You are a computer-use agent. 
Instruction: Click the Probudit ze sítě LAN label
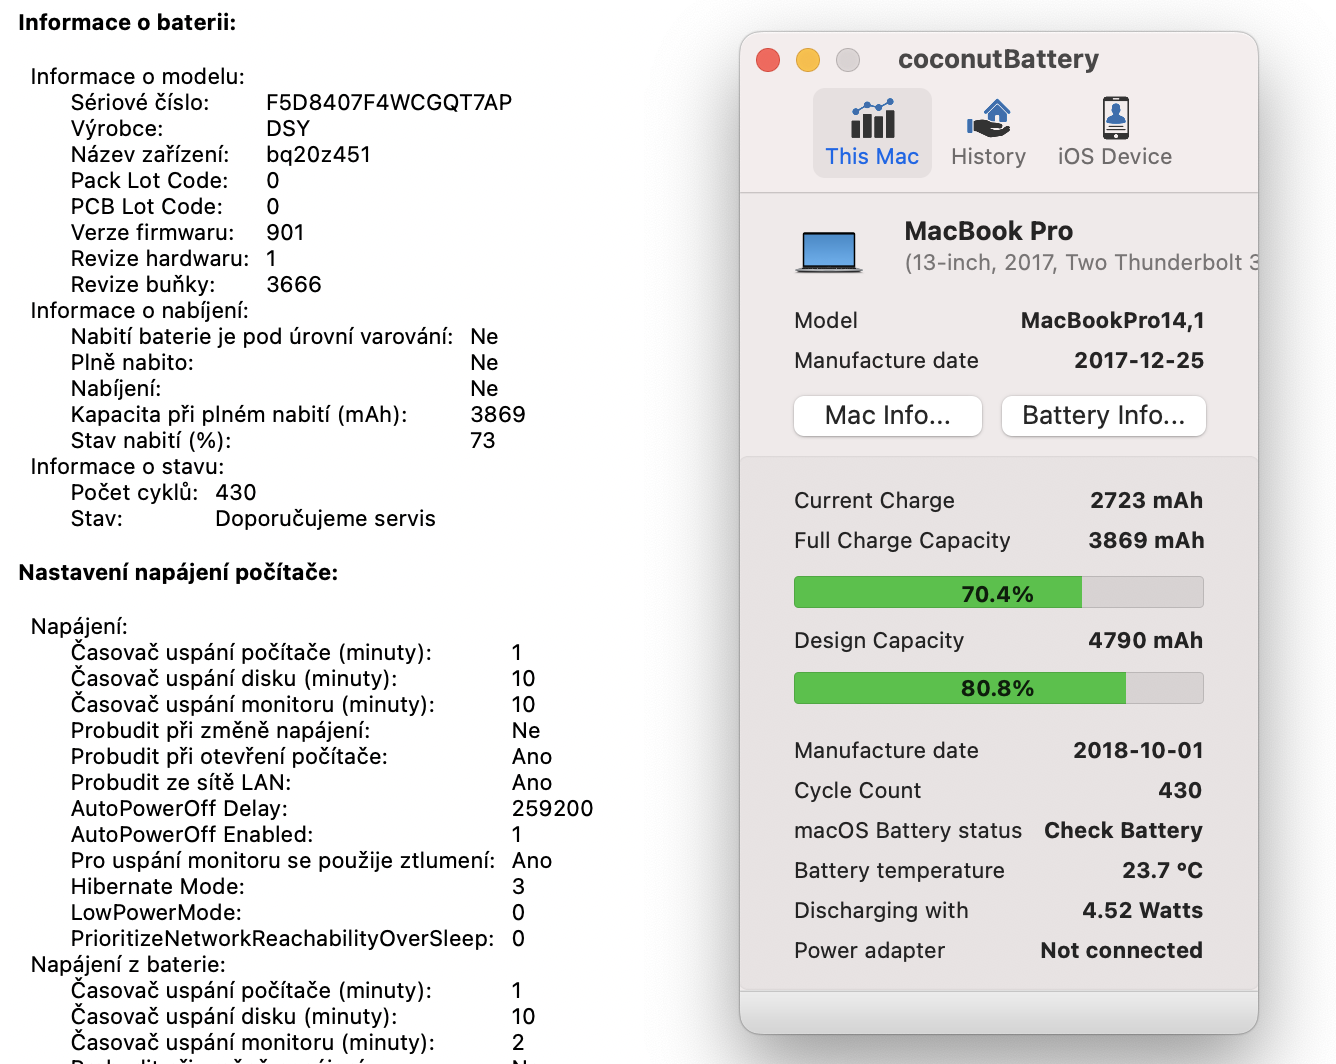[x=181, y=783]
